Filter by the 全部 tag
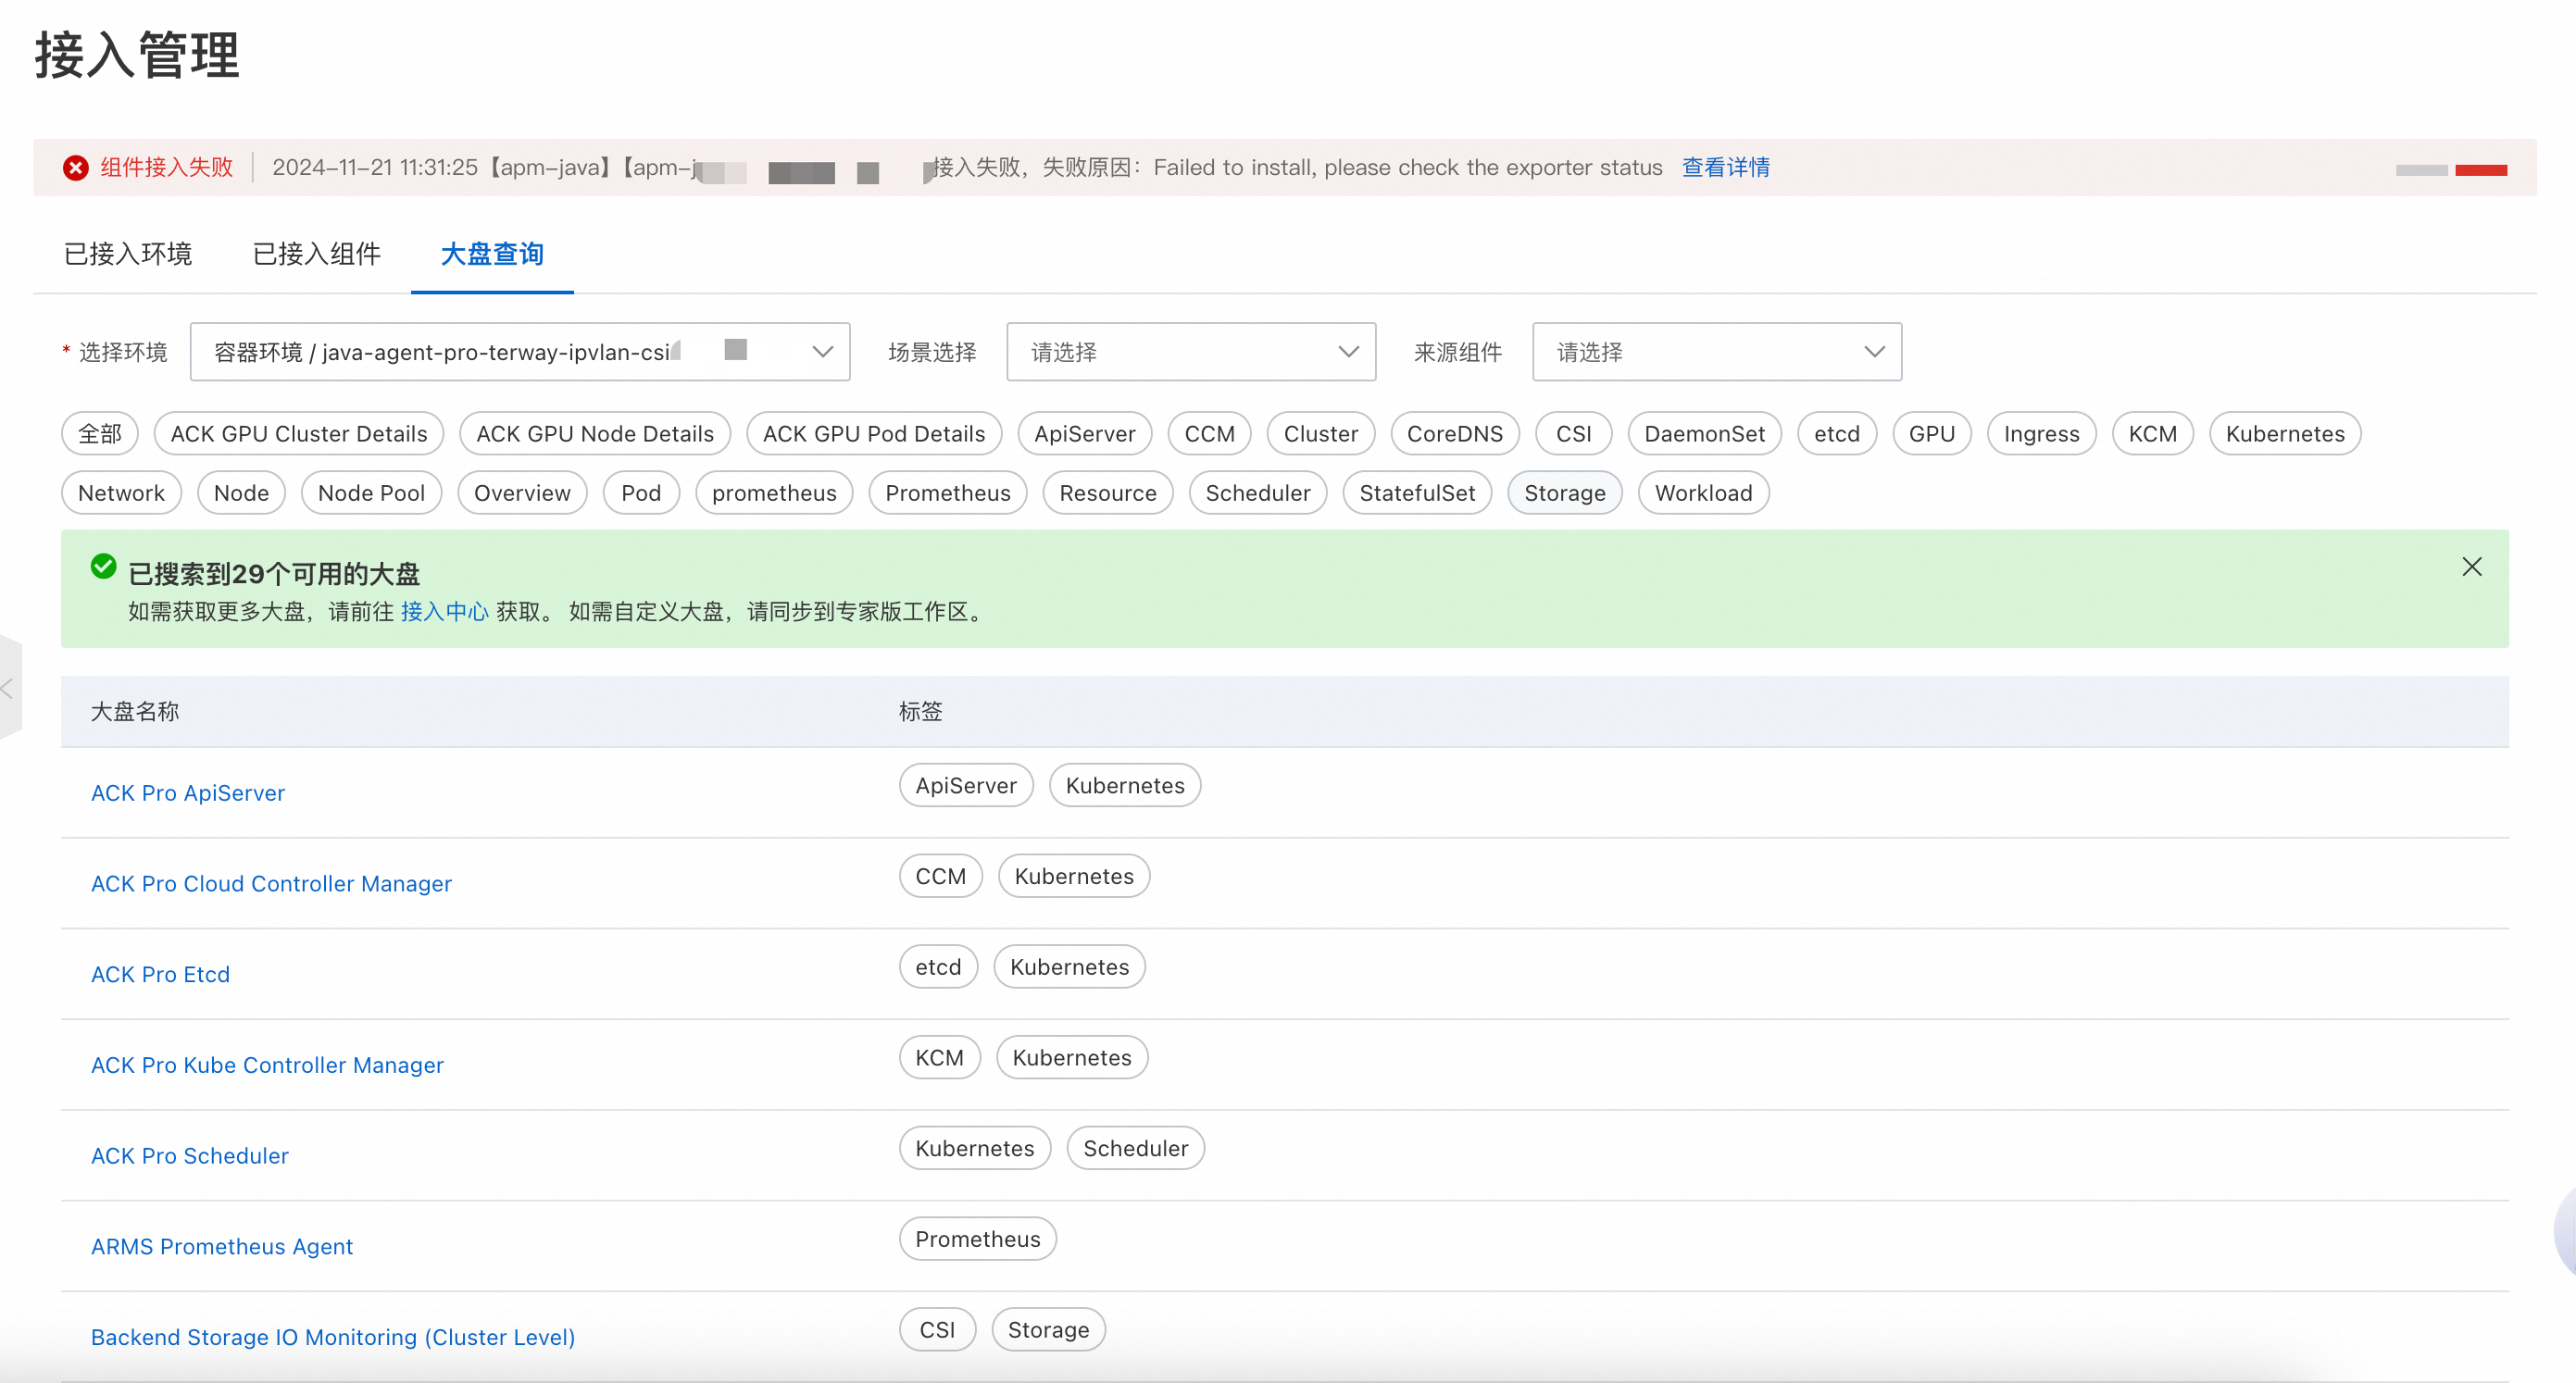Image resolution: width=2576 pixels, height=1383 pixels. (x=100, y=434)
